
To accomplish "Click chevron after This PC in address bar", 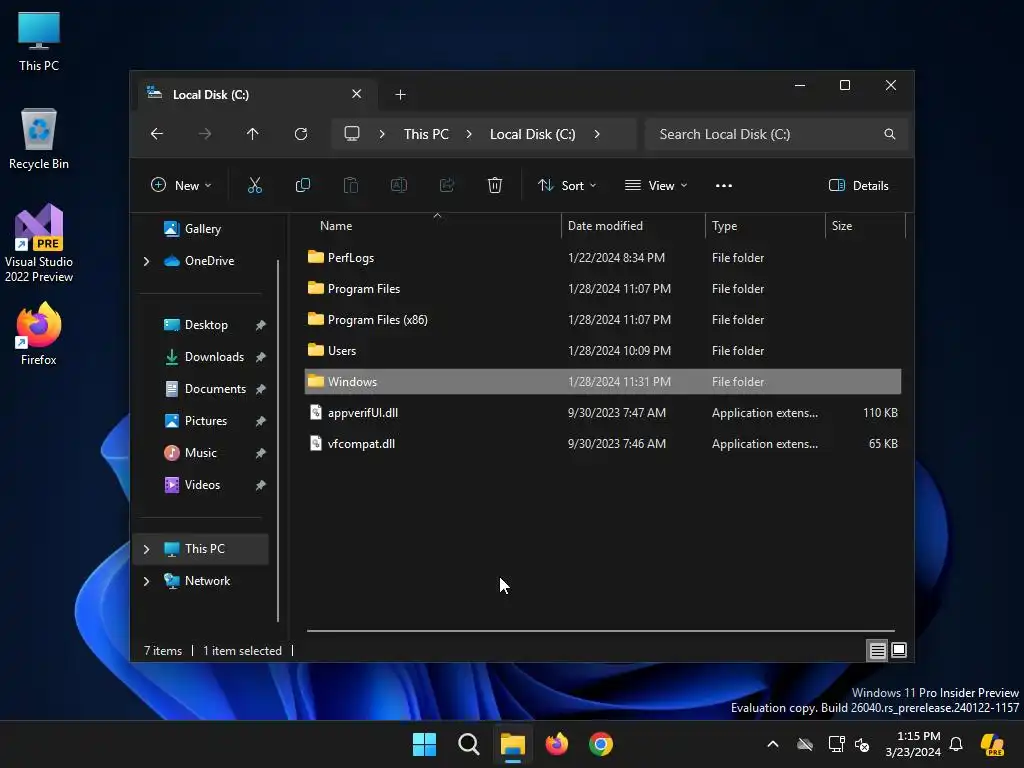I will [469, 134].
